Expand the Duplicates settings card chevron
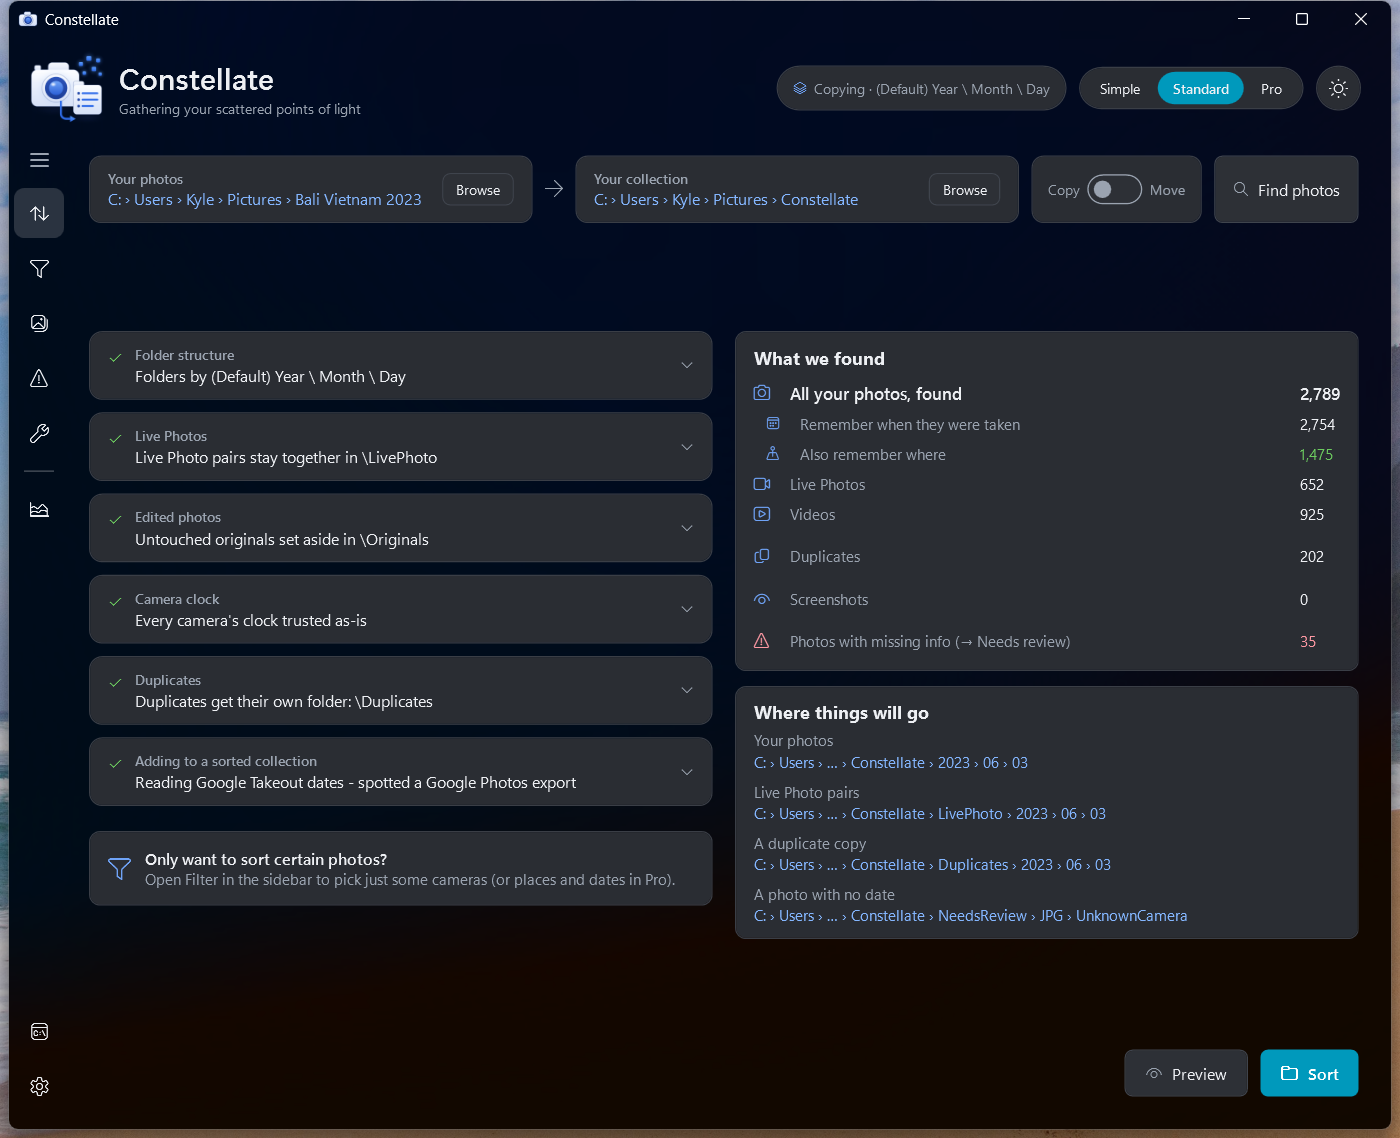This screenshot has width=1400, height=1138. click(x=687, y=690)
